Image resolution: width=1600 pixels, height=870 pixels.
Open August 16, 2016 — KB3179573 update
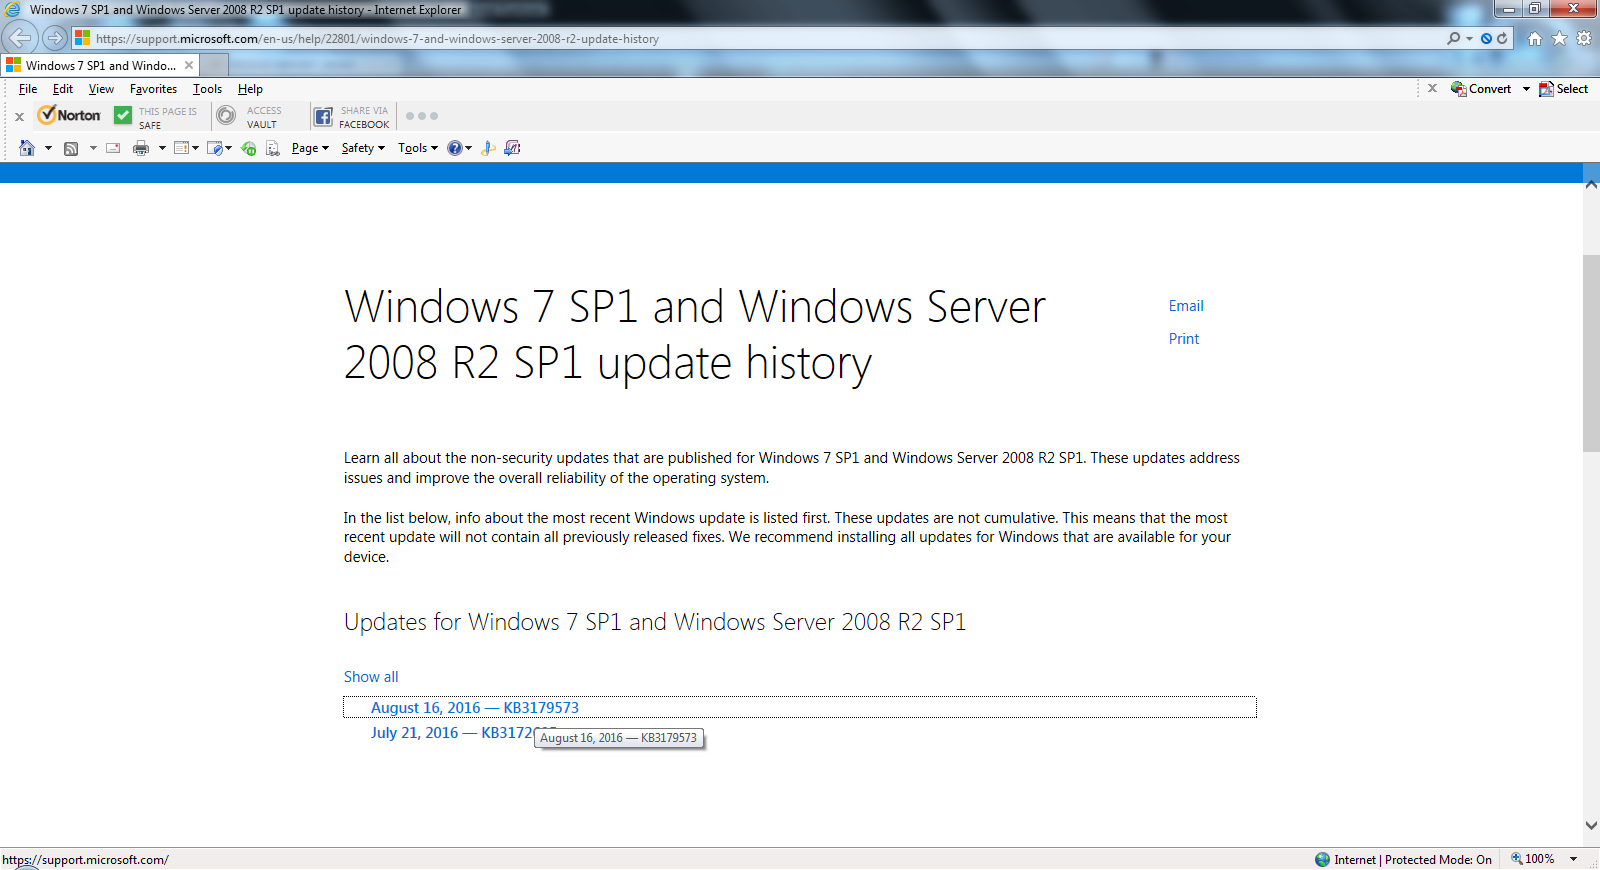(475, 708)
